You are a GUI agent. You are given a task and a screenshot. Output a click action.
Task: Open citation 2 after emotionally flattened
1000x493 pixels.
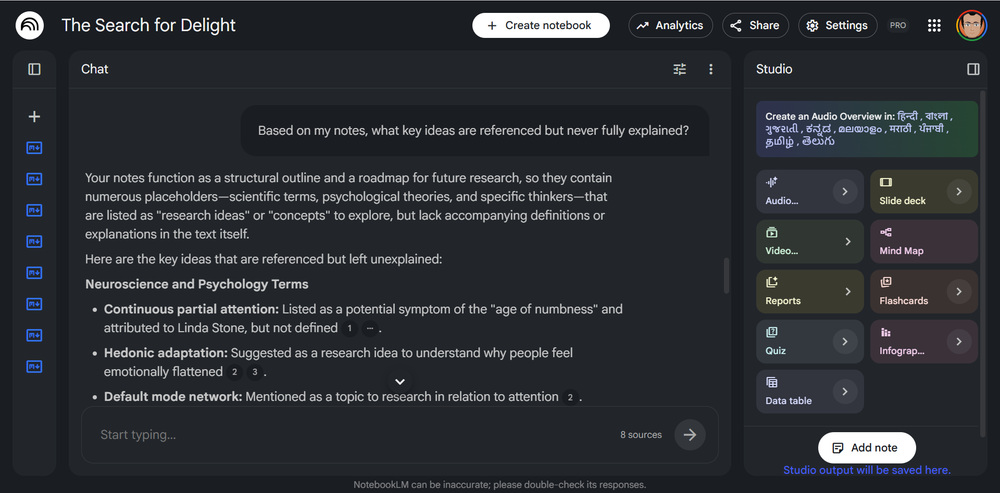(234, 372)
